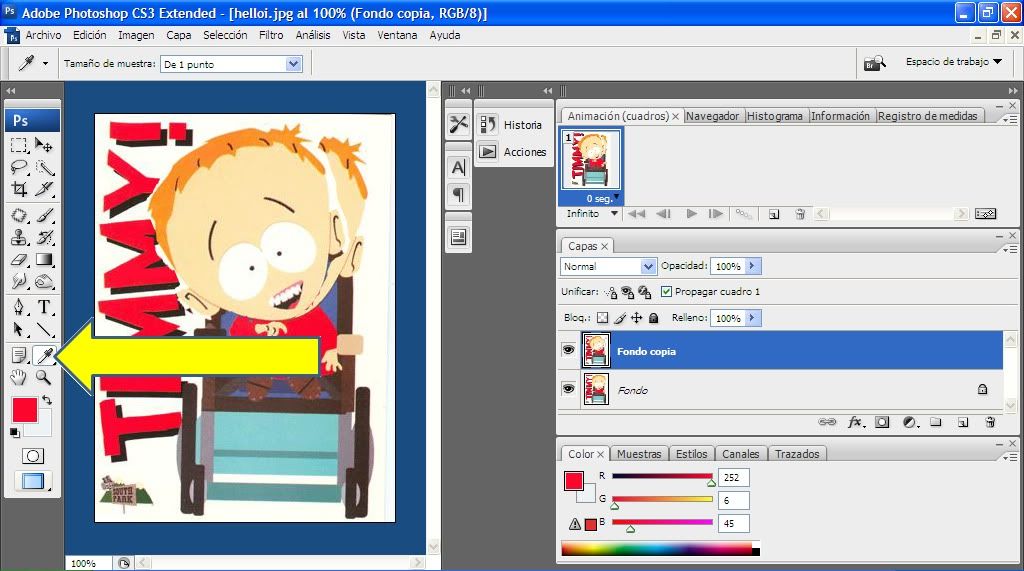1024x571 pixels.
Task: Open the Archivo menu
Action: (x=43, y=35)
